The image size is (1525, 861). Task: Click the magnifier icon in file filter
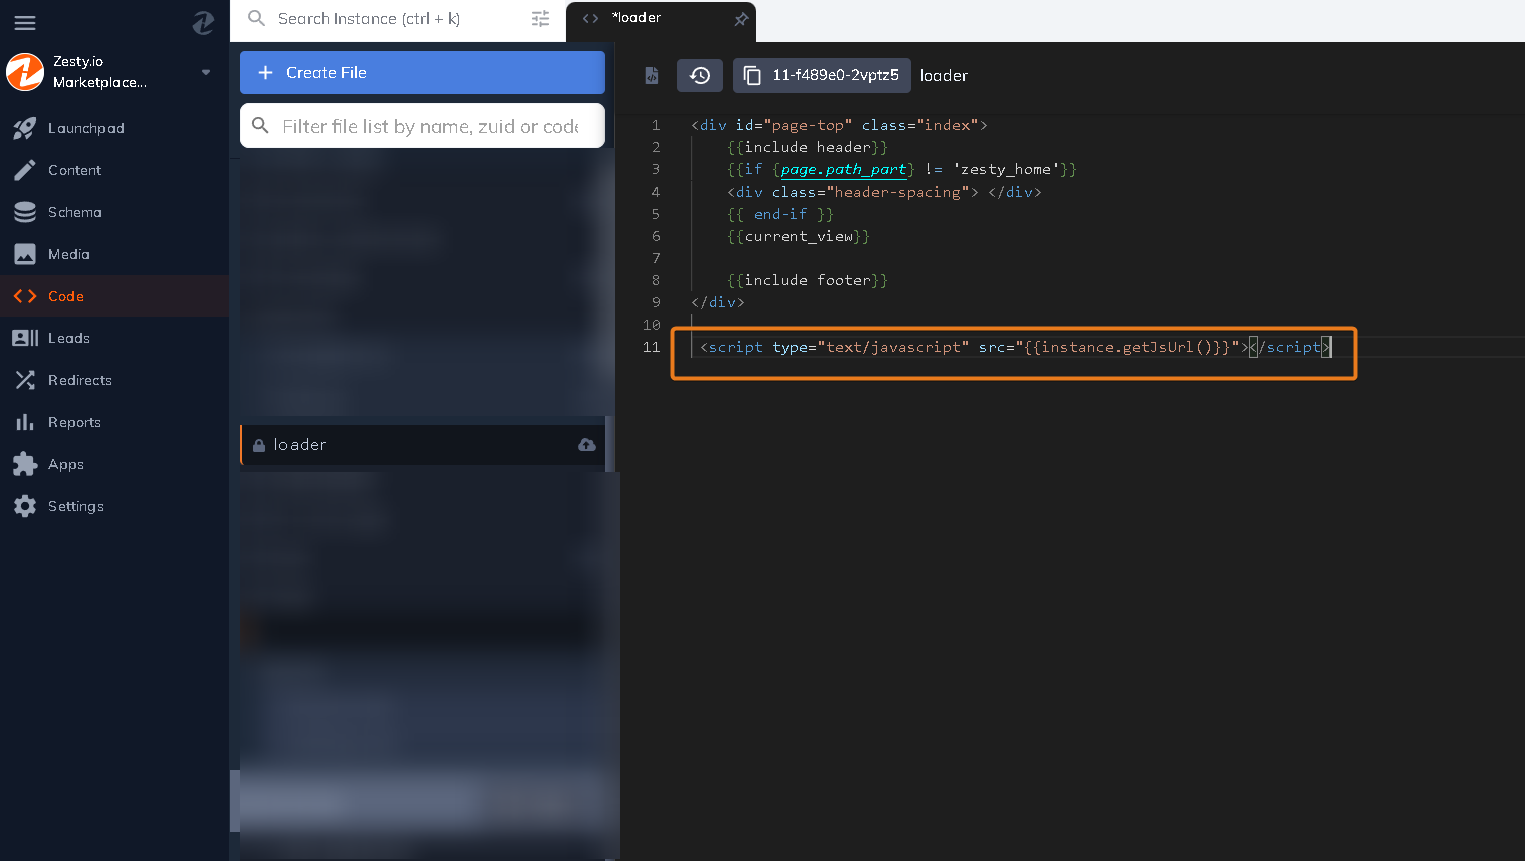(260, 126)
